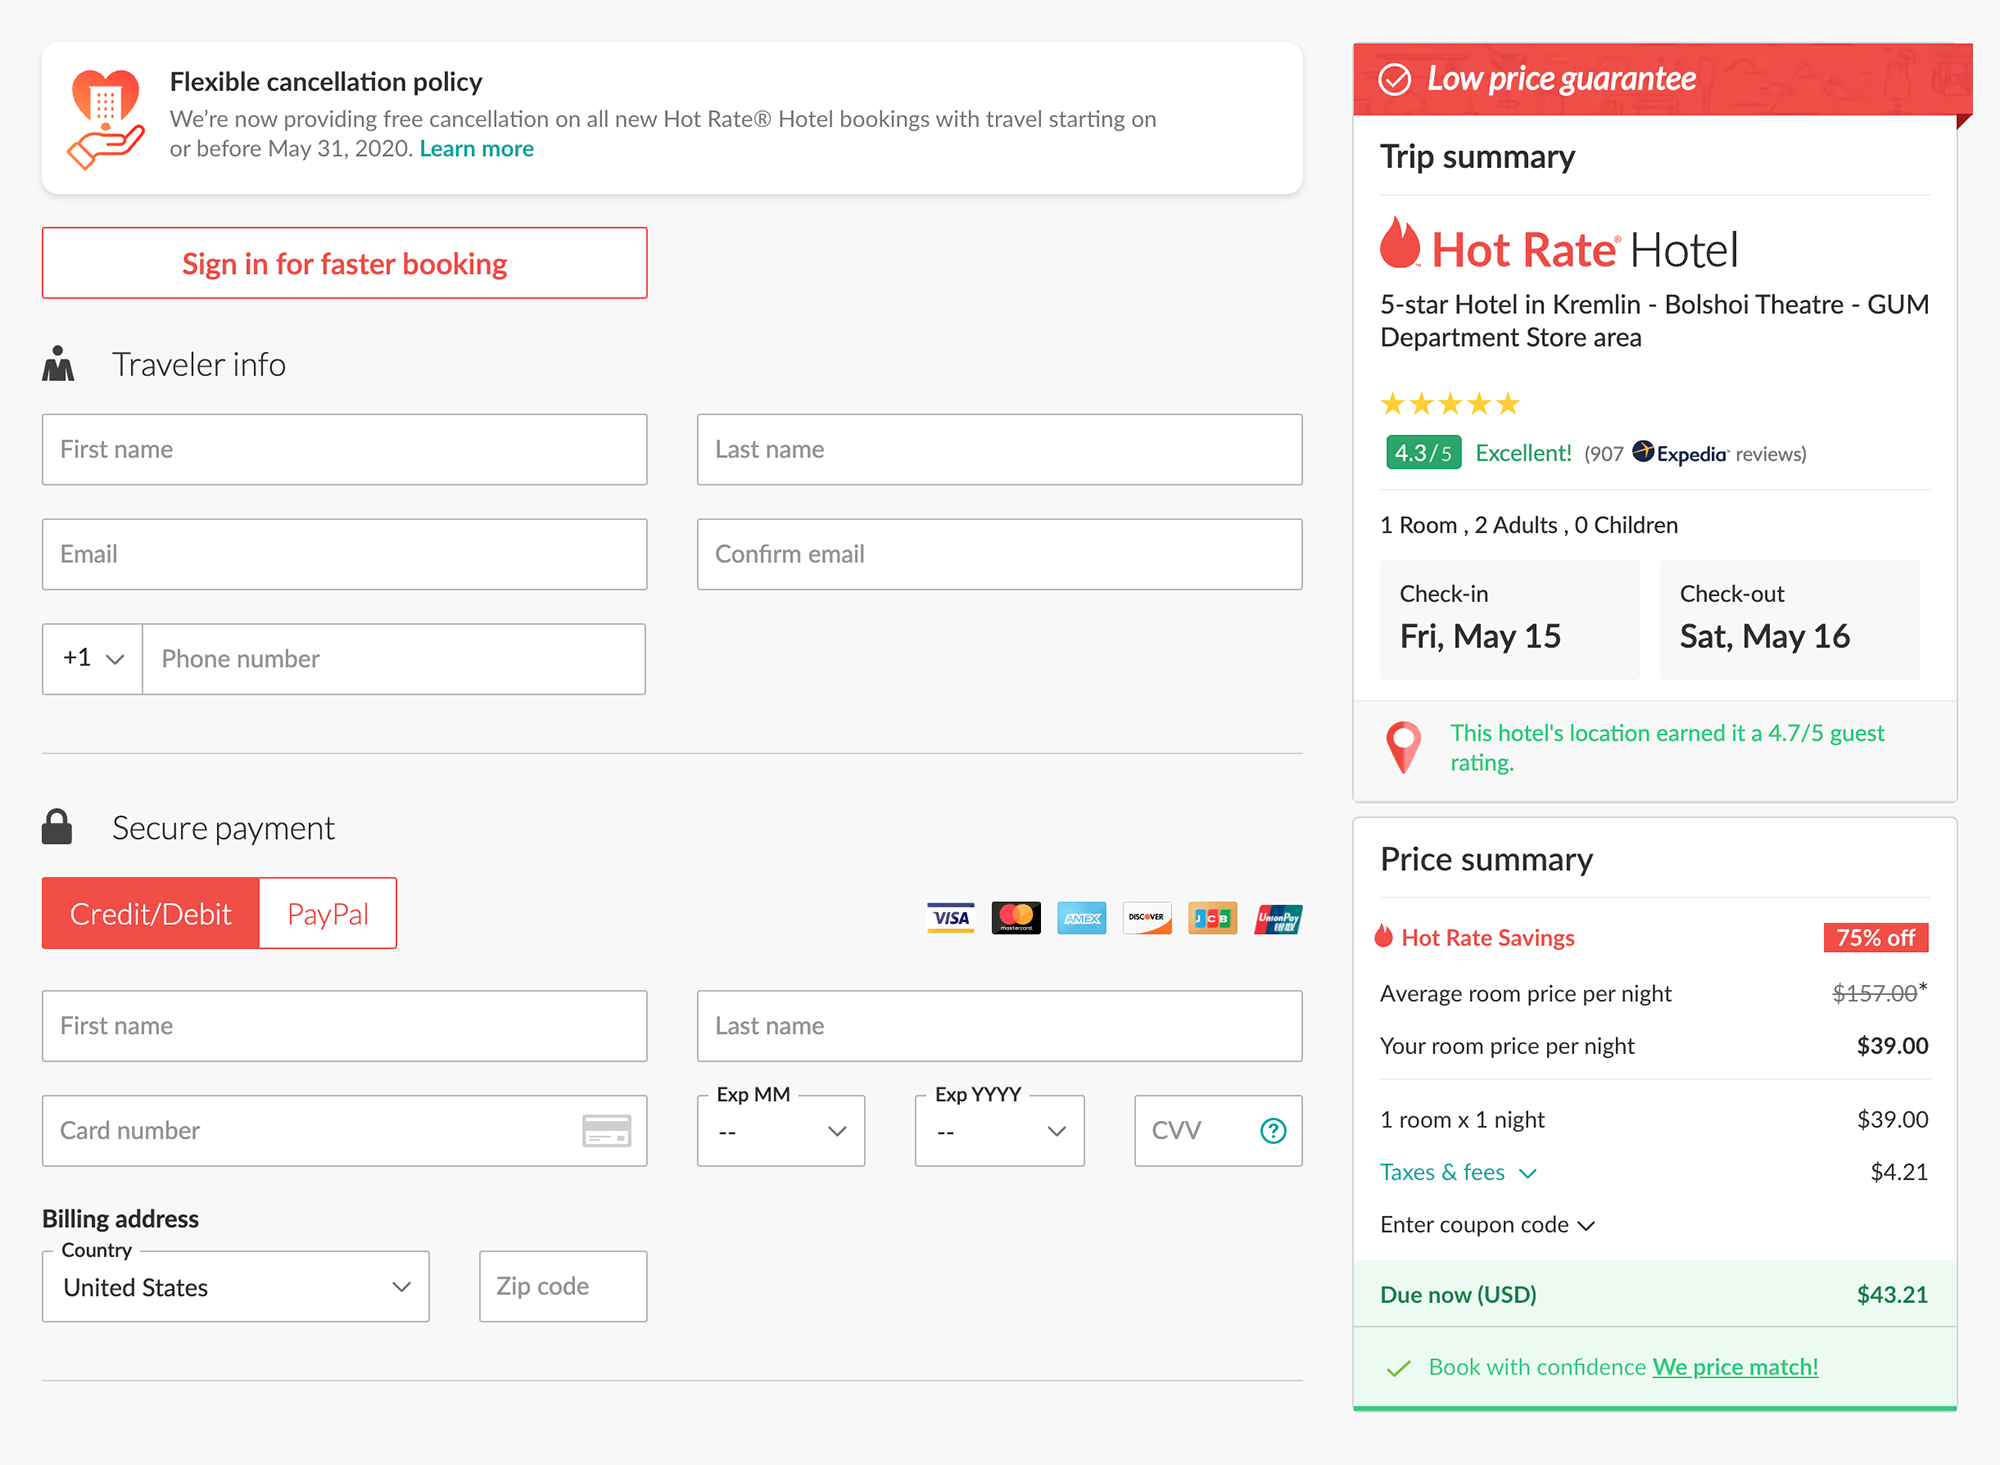Open the Exp MM dropdown
The image size is (2000, 1465).
click(x=781, y=1131)
